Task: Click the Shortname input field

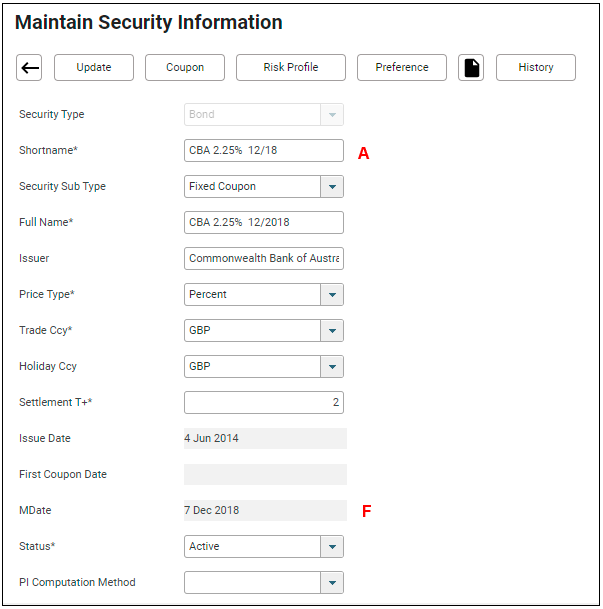Action: coord(264,151)
